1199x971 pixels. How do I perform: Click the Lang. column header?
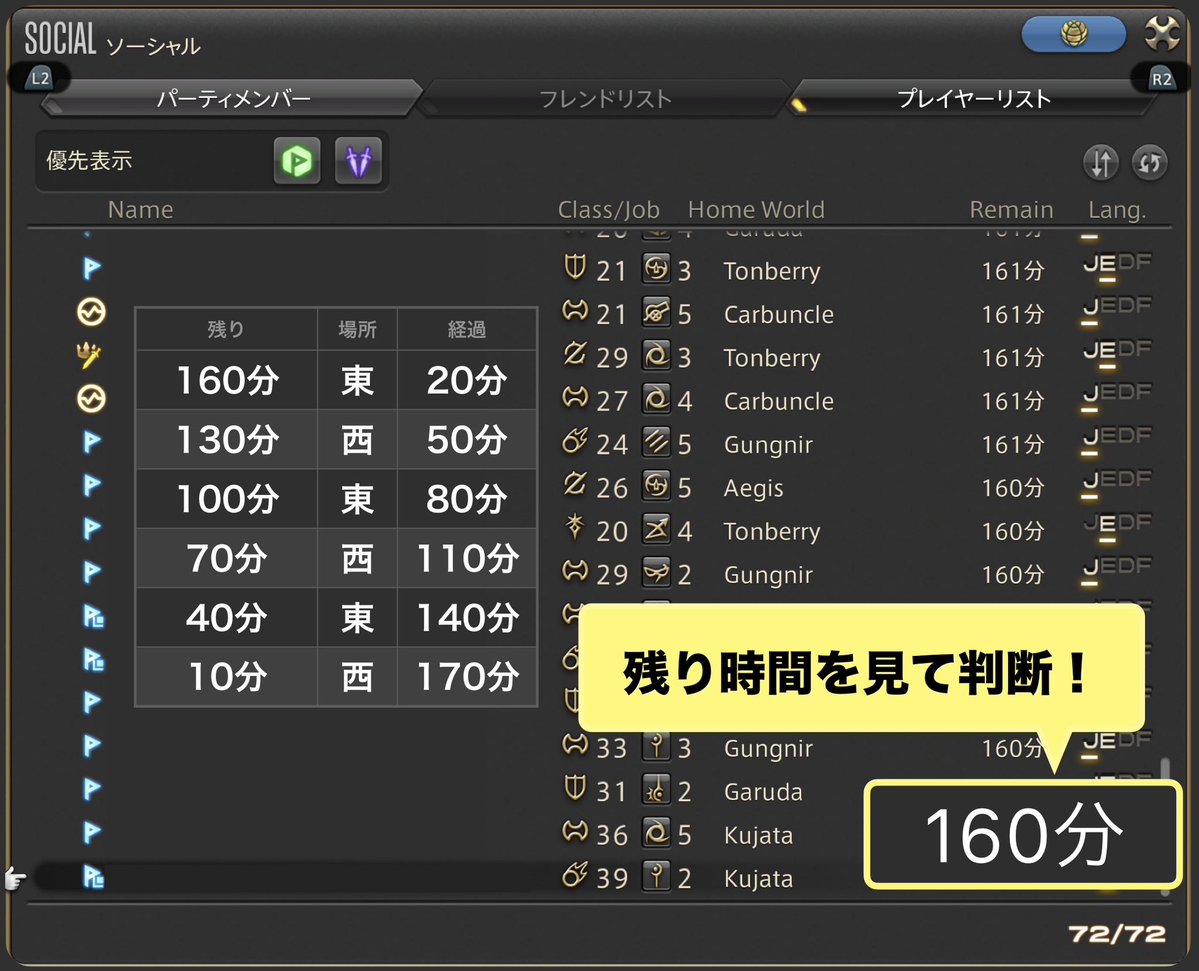click(1117, 210)
